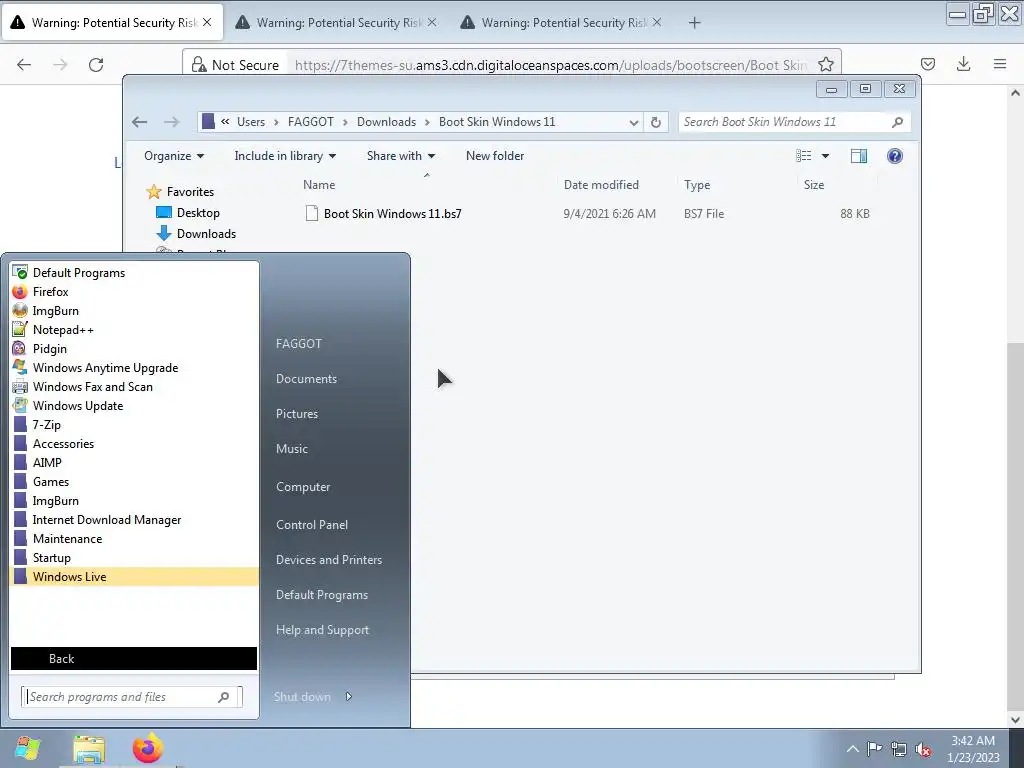Viewport: 1024px width, 768px height.
Task: Open the address bar history dropdown
Action: coord(633,122)
